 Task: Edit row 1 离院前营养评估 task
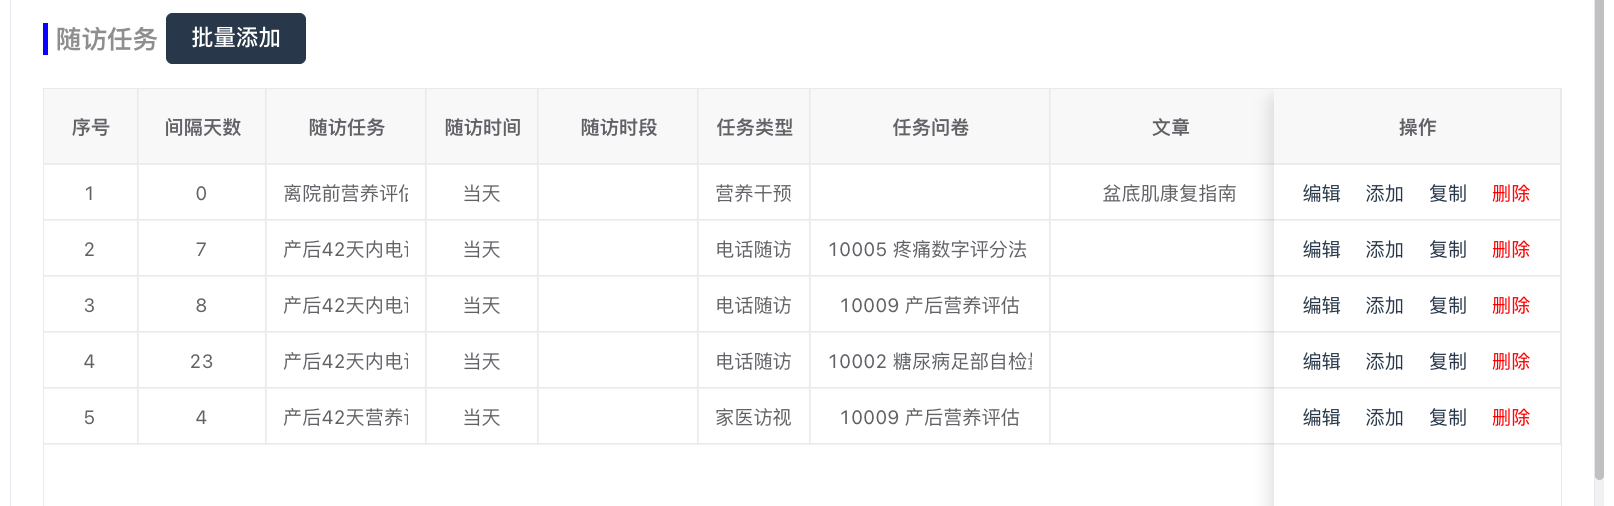click(1321, 193)
